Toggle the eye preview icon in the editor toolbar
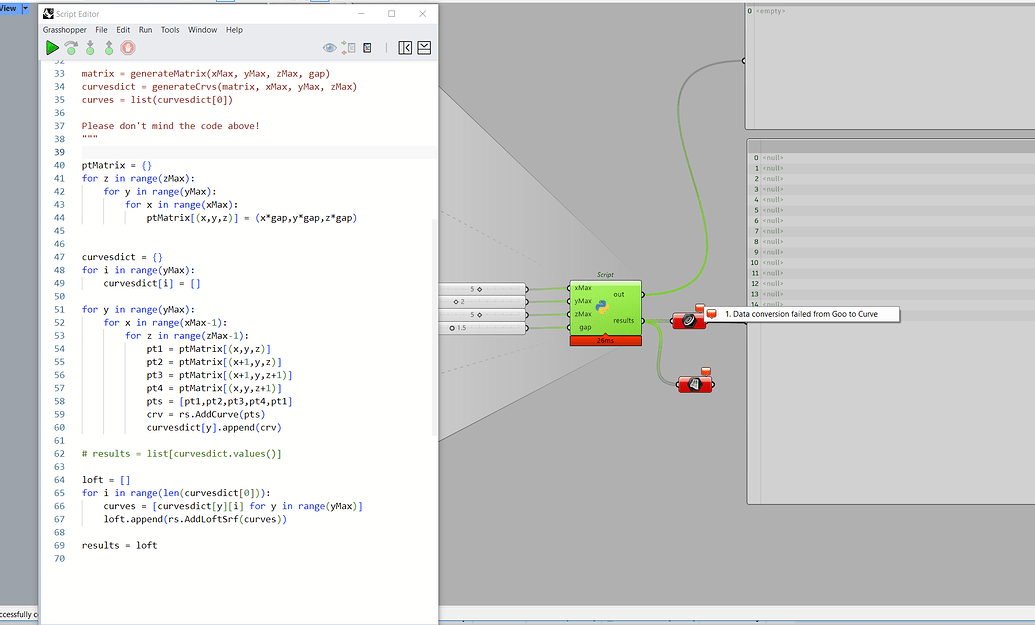 [328, 47]
